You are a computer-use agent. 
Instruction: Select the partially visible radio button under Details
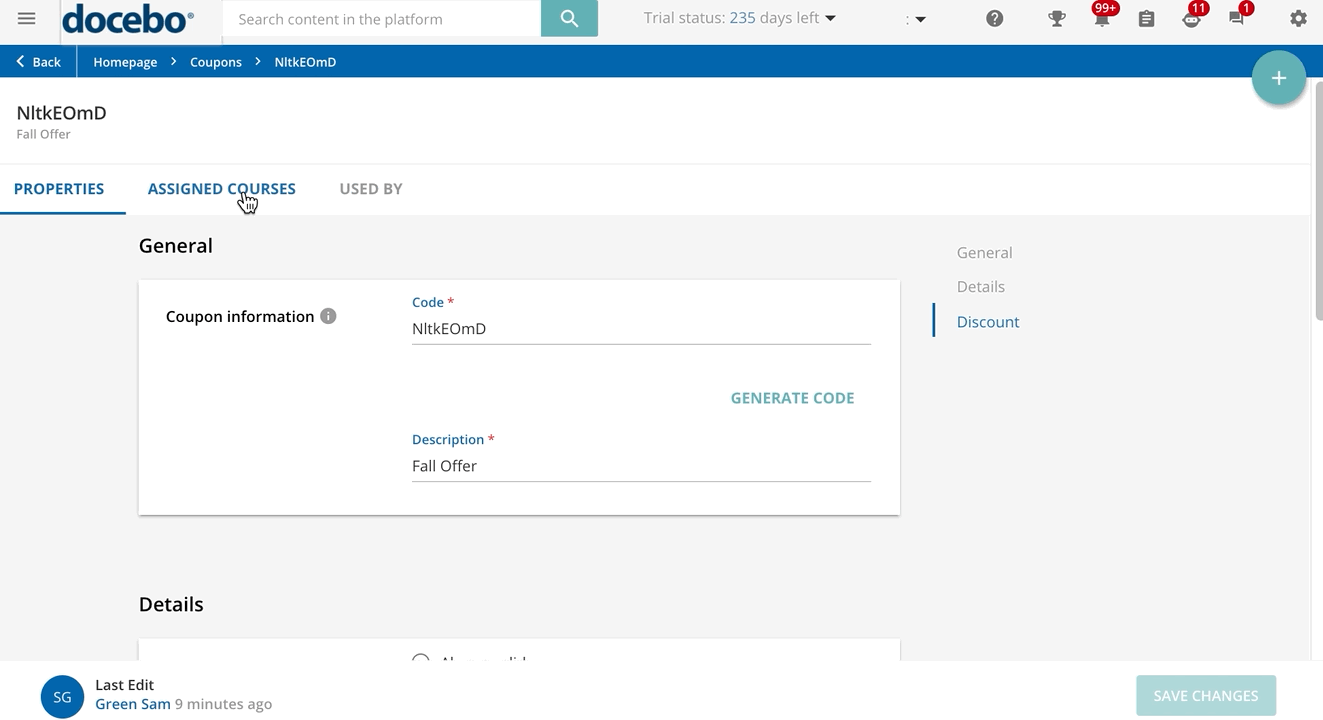[x=421, y=658]
